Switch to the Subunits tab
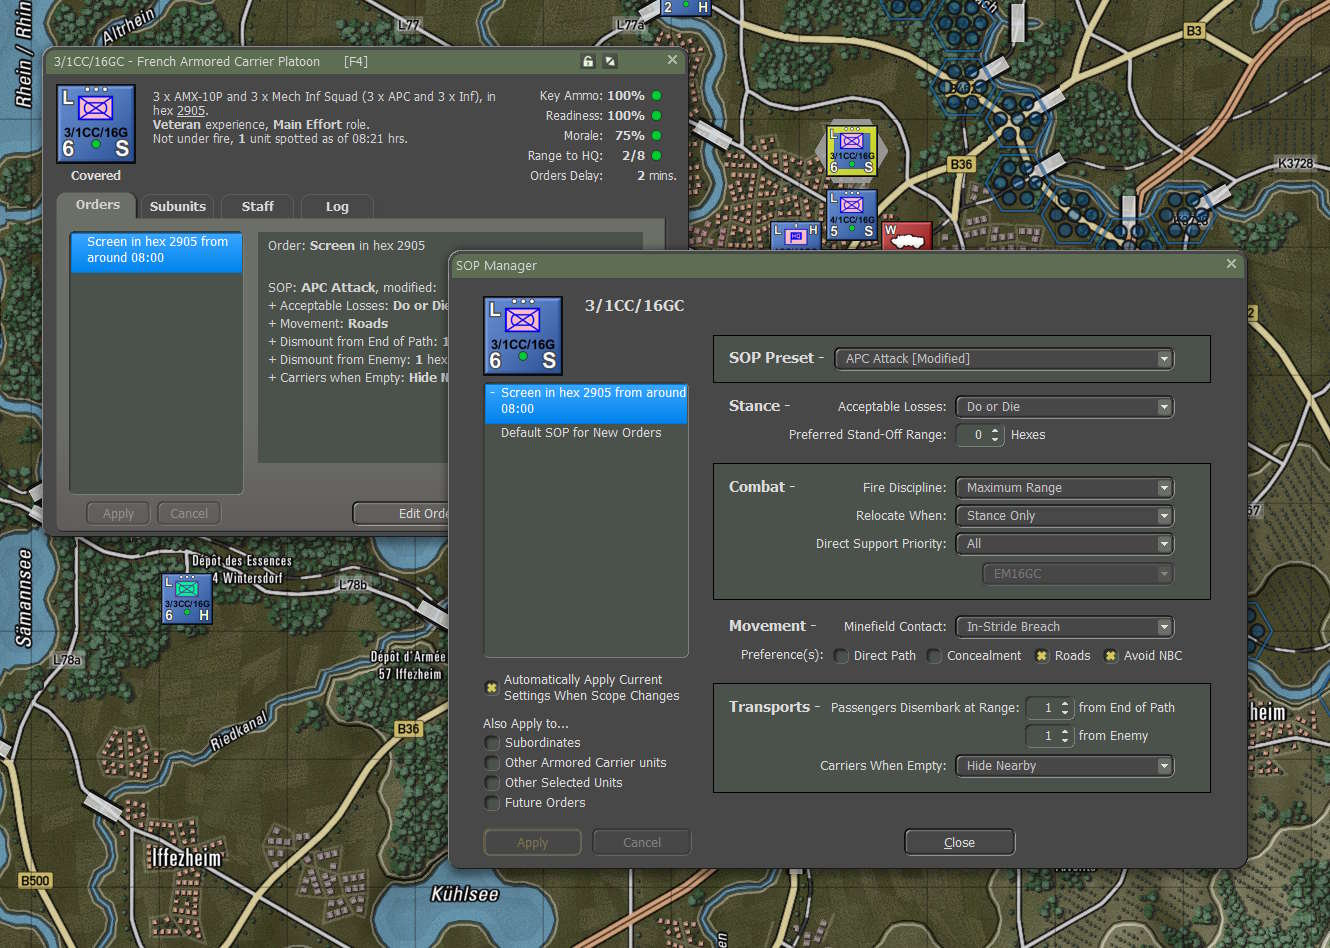This screenshot has height=948, width=1330. click(178, 206)
